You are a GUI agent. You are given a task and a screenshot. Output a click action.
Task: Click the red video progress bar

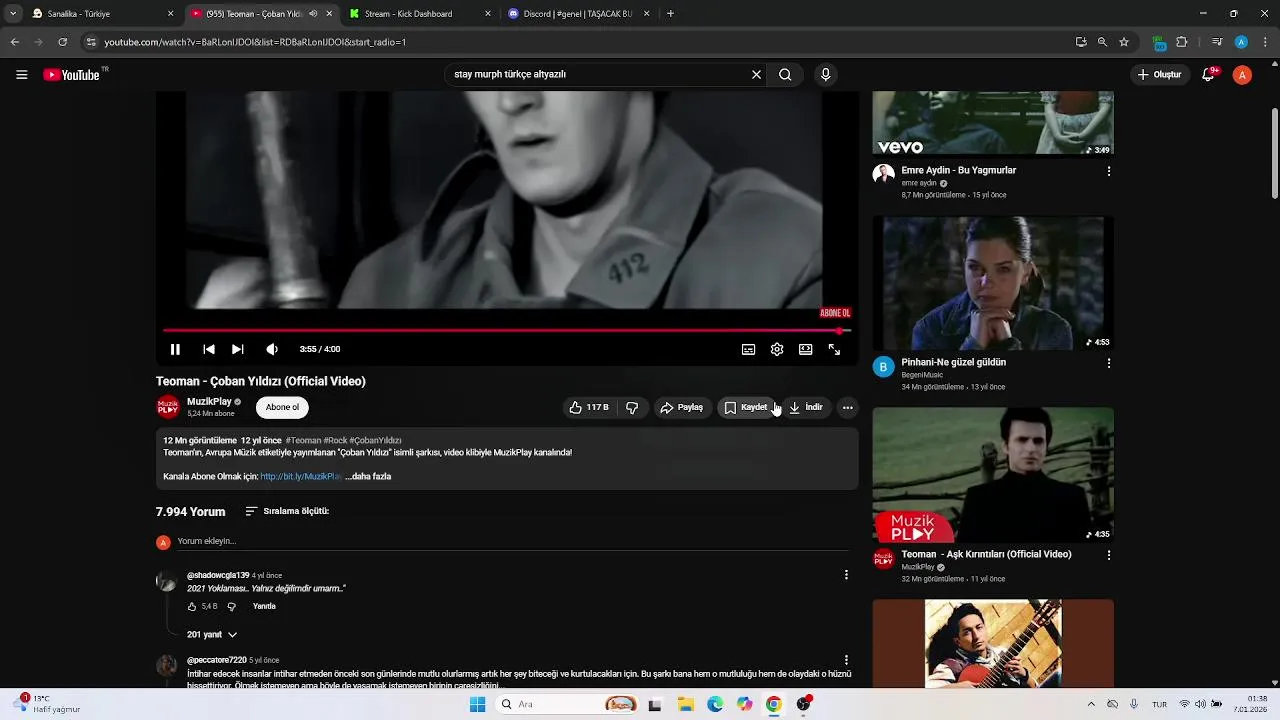pos(506,330)
